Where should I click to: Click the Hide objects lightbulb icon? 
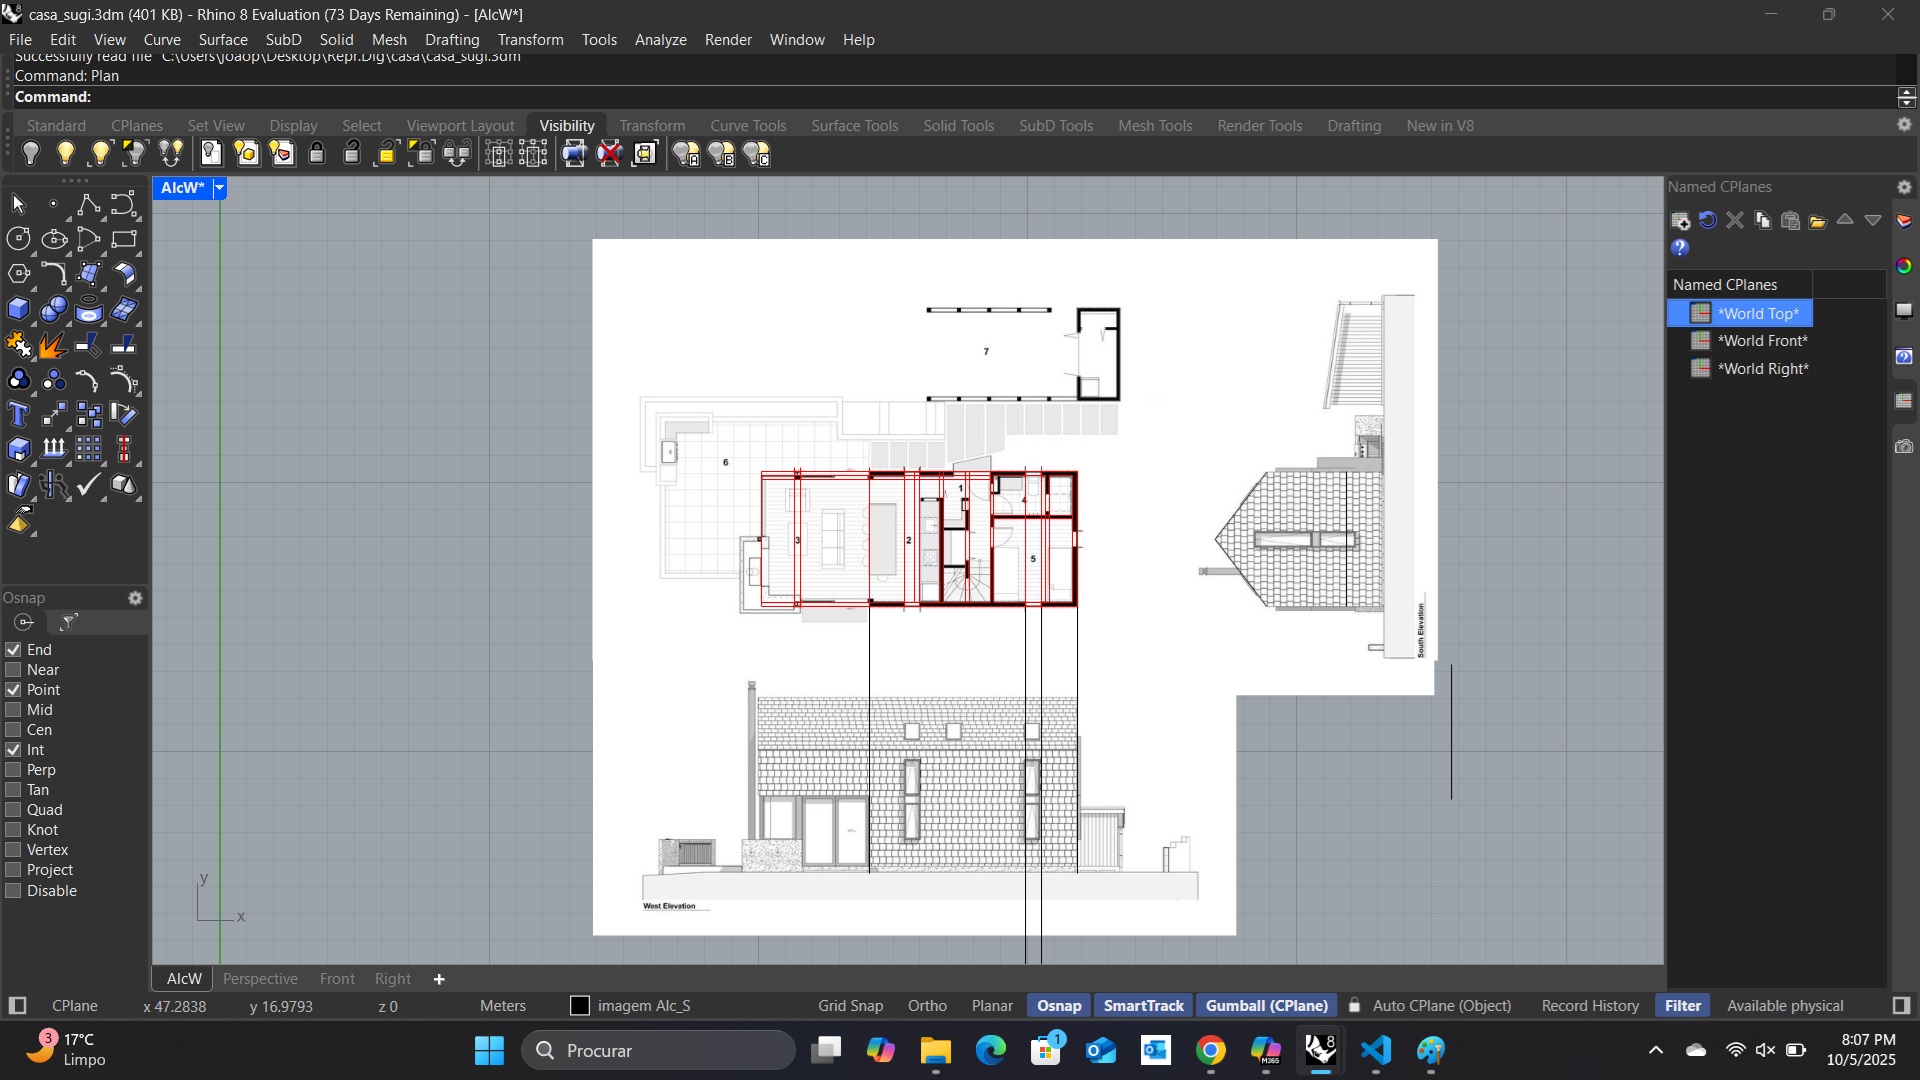pos(31,152)
